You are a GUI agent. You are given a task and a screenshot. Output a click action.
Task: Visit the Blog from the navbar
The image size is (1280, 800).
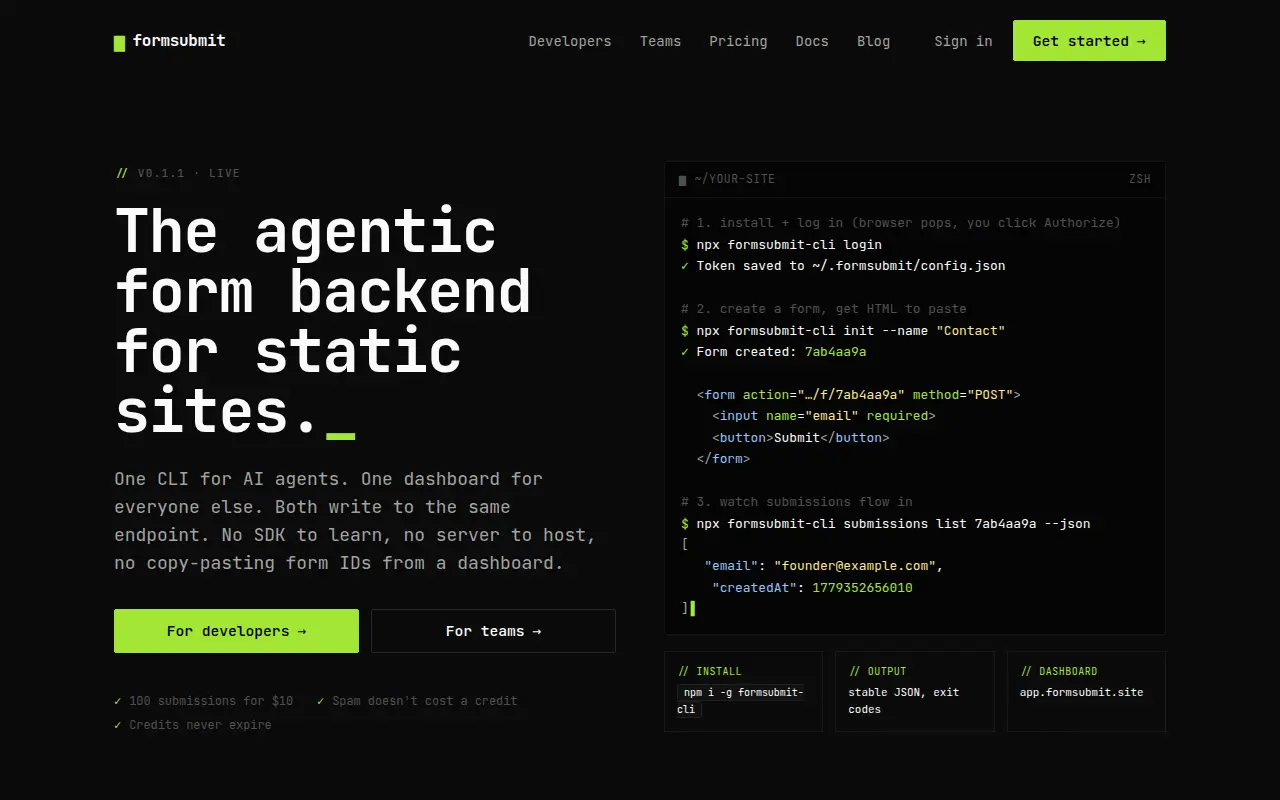pyautogui.click(x=873, y=41)
